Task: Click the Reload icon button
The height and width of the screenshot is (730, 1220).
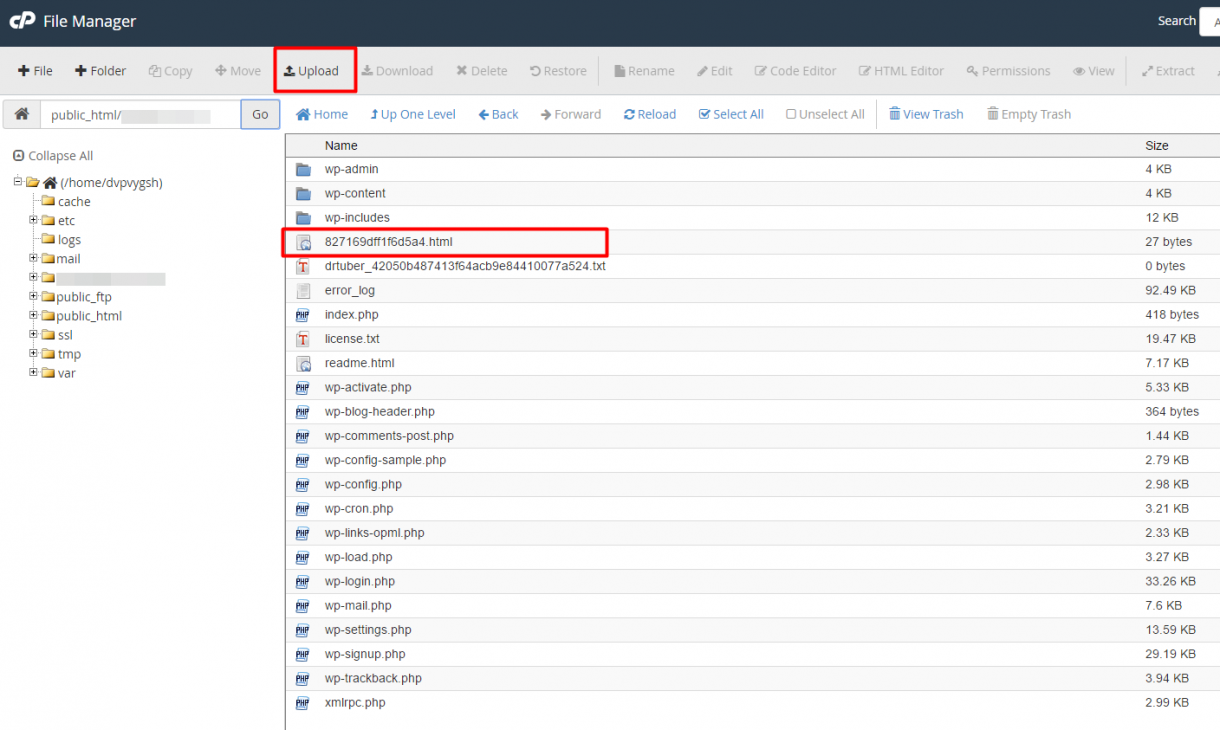Action: click(649, 114)
